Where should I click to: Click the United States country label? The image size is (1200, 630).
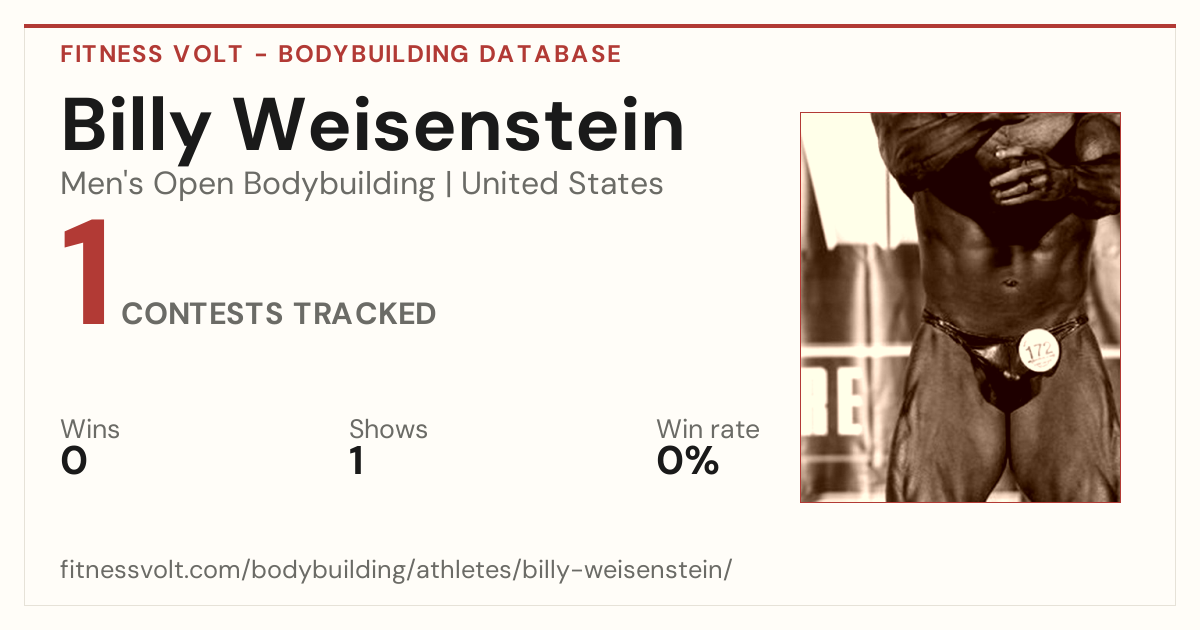[562, 184]
